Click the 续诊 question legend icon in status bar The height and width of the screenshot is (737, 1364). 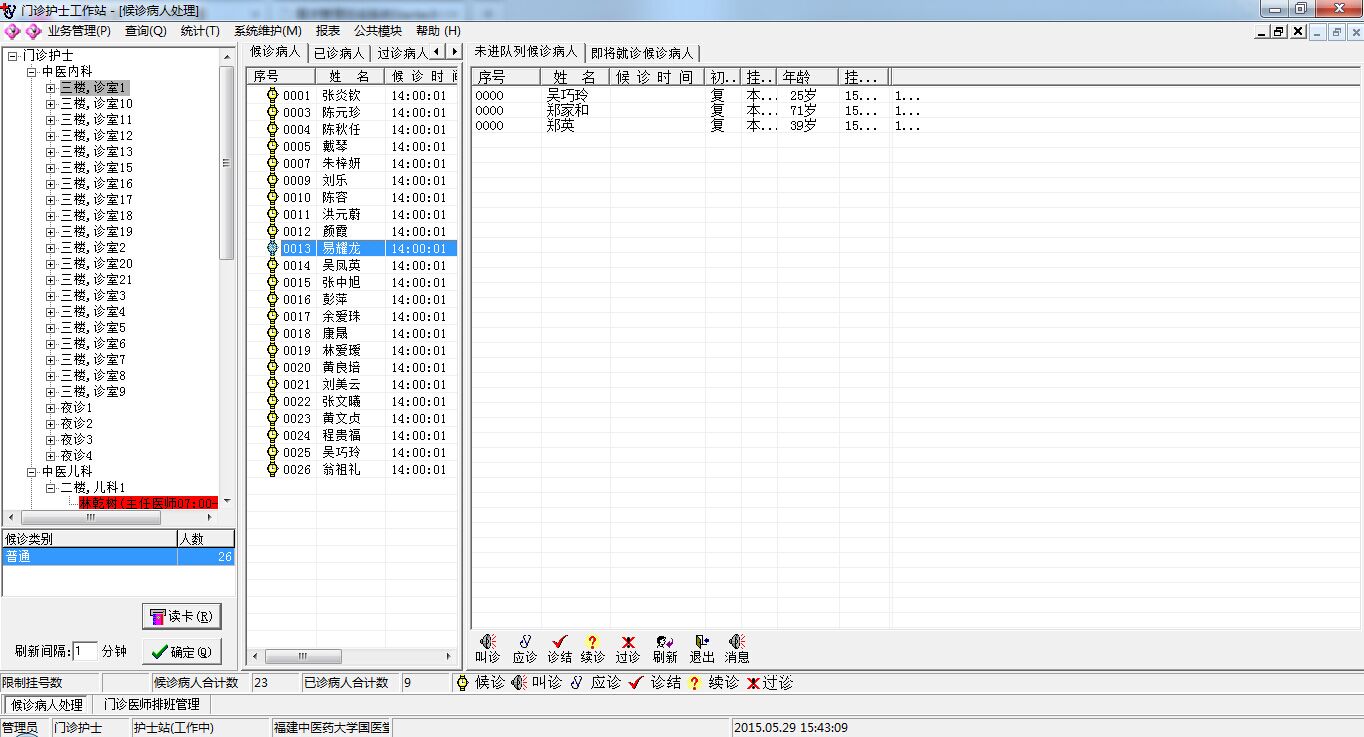[694, 683]
